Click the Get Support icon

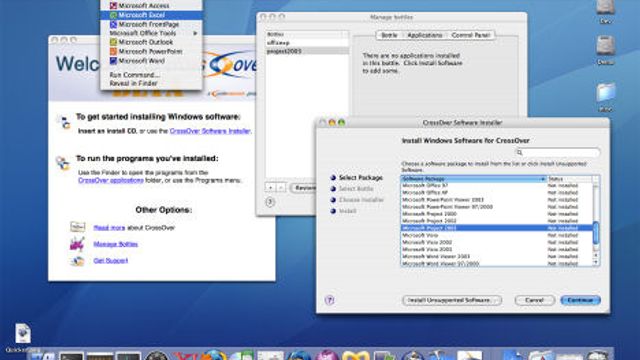click(x=77, y=260)
